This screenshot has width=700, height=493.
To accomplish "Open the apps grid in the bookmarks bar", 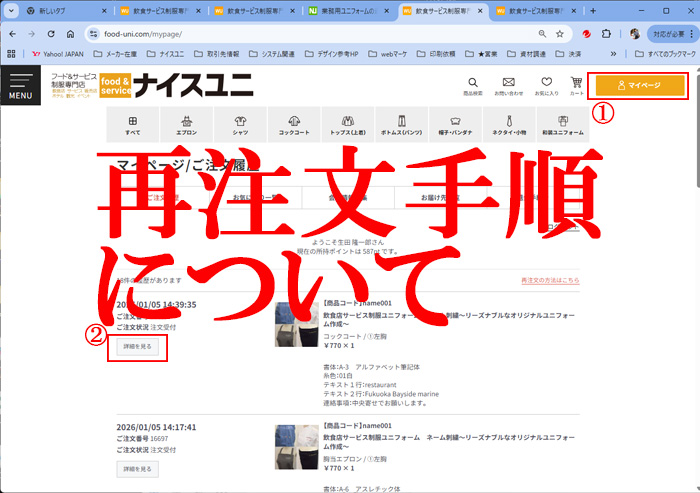I will point(11,54).
